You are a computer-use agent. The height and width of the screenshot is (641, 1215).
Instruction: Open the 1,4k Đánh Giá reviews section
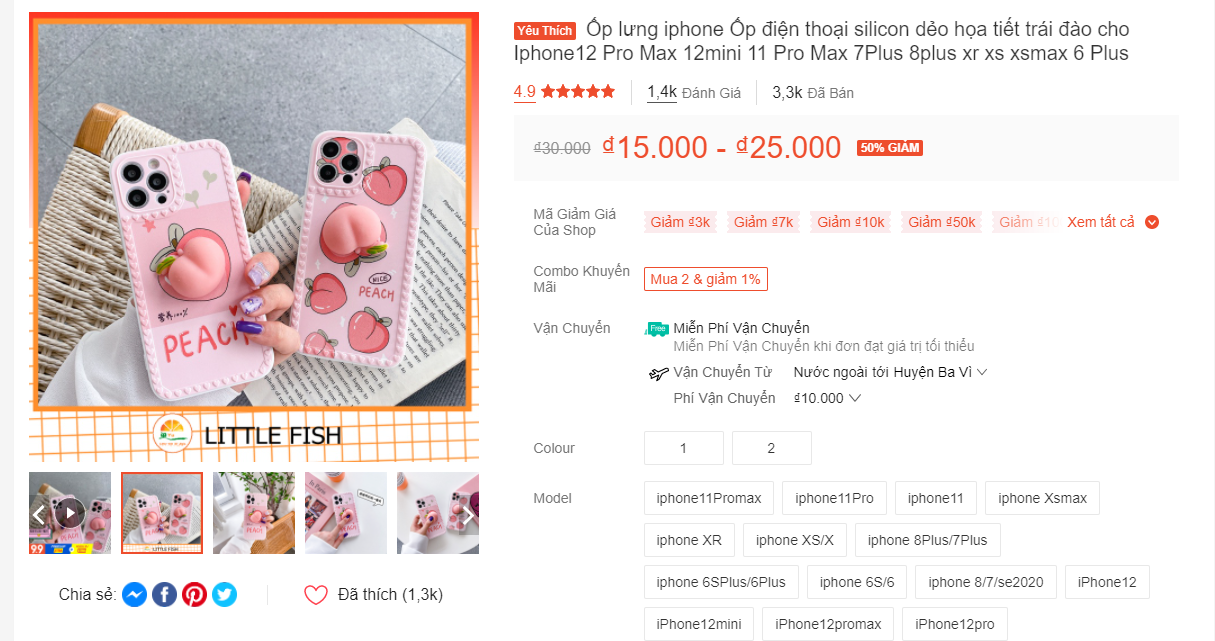[693, 92]
